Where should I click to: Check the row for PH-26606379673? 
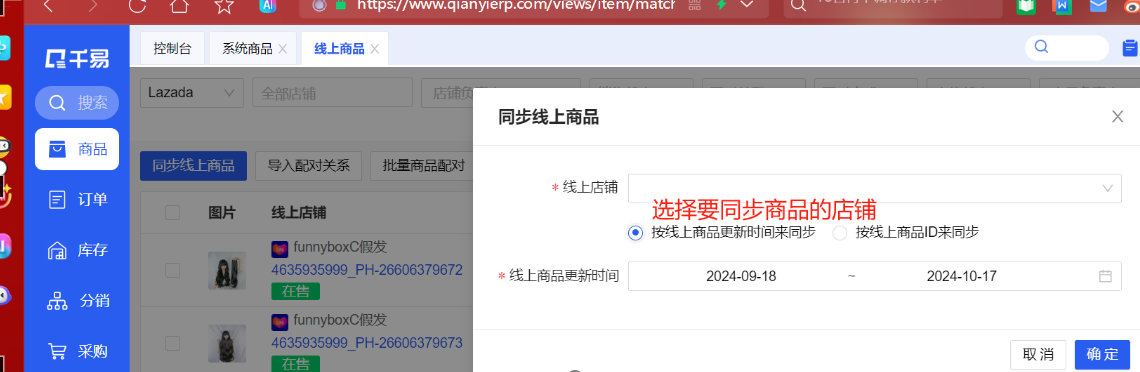pos(172,343)
